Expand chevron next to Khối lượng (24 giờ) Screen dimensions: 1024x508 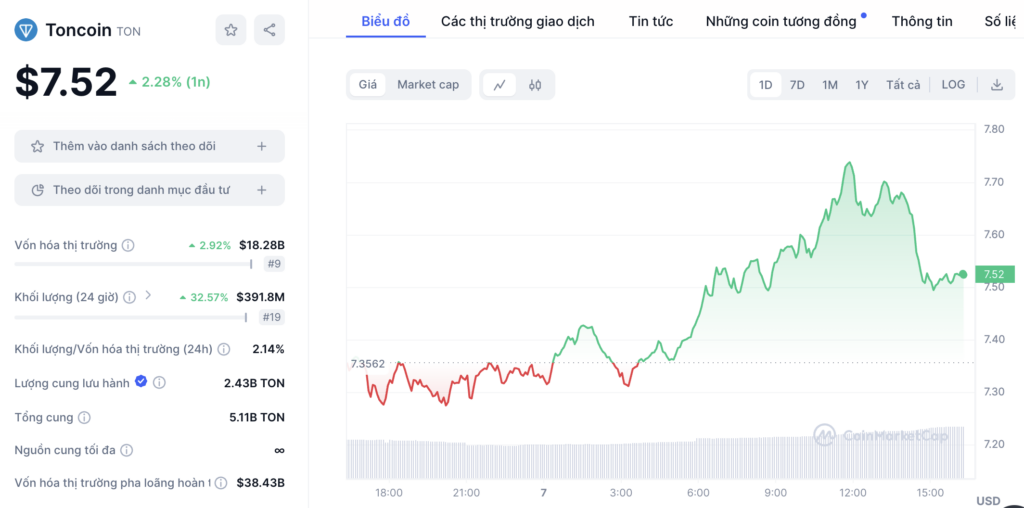click(x=148, y=296)
